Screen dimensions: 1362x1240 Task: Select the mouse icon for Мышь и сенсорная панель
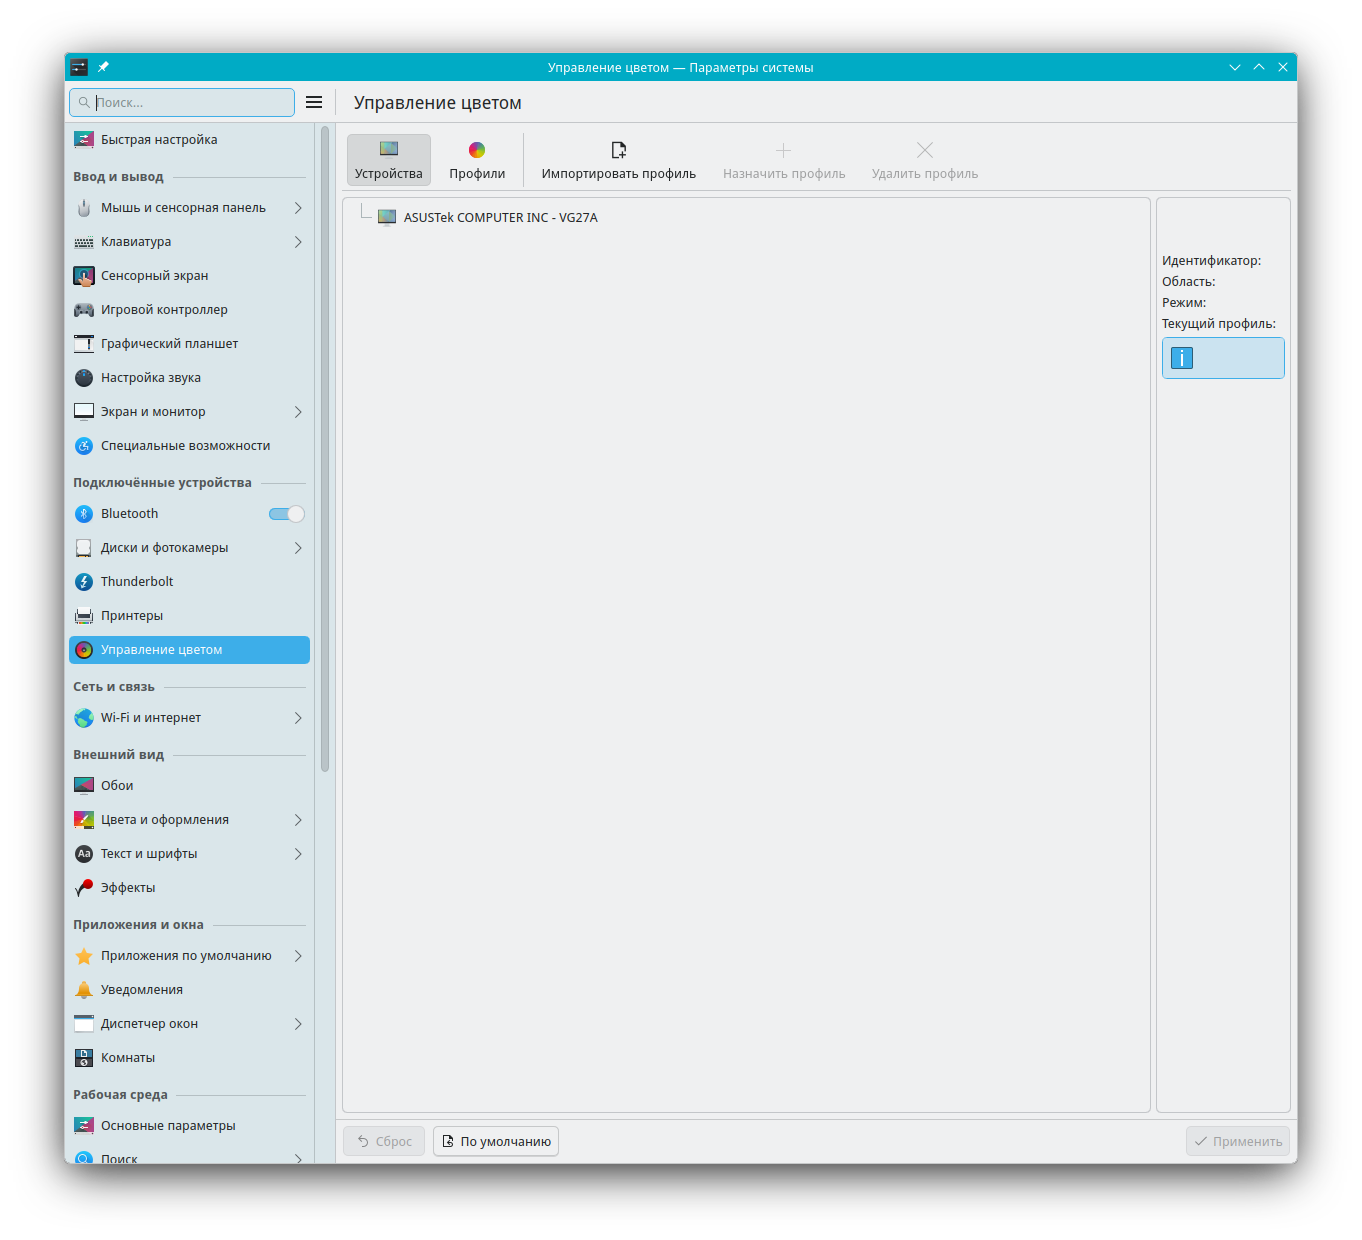click(x=84, y=208)
